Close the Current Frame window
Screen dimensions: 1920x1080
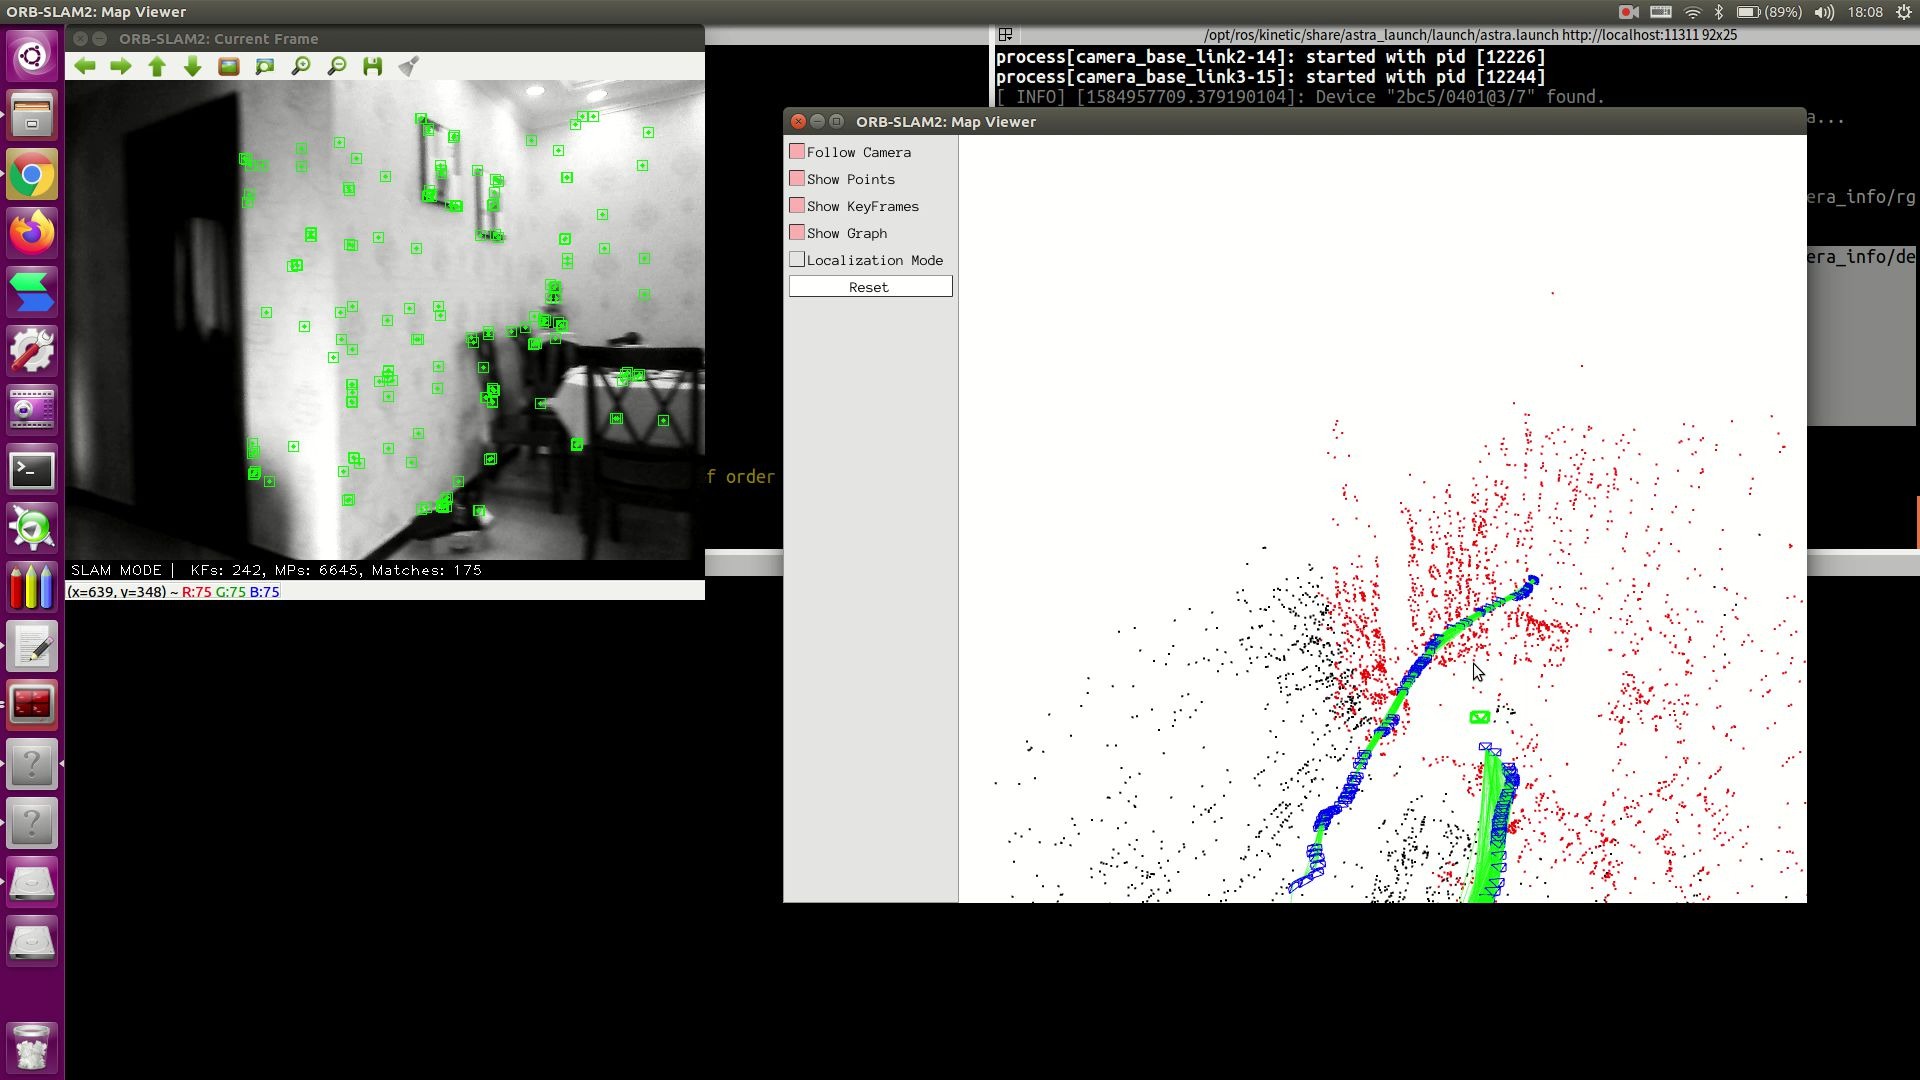[x=80, y=39]
